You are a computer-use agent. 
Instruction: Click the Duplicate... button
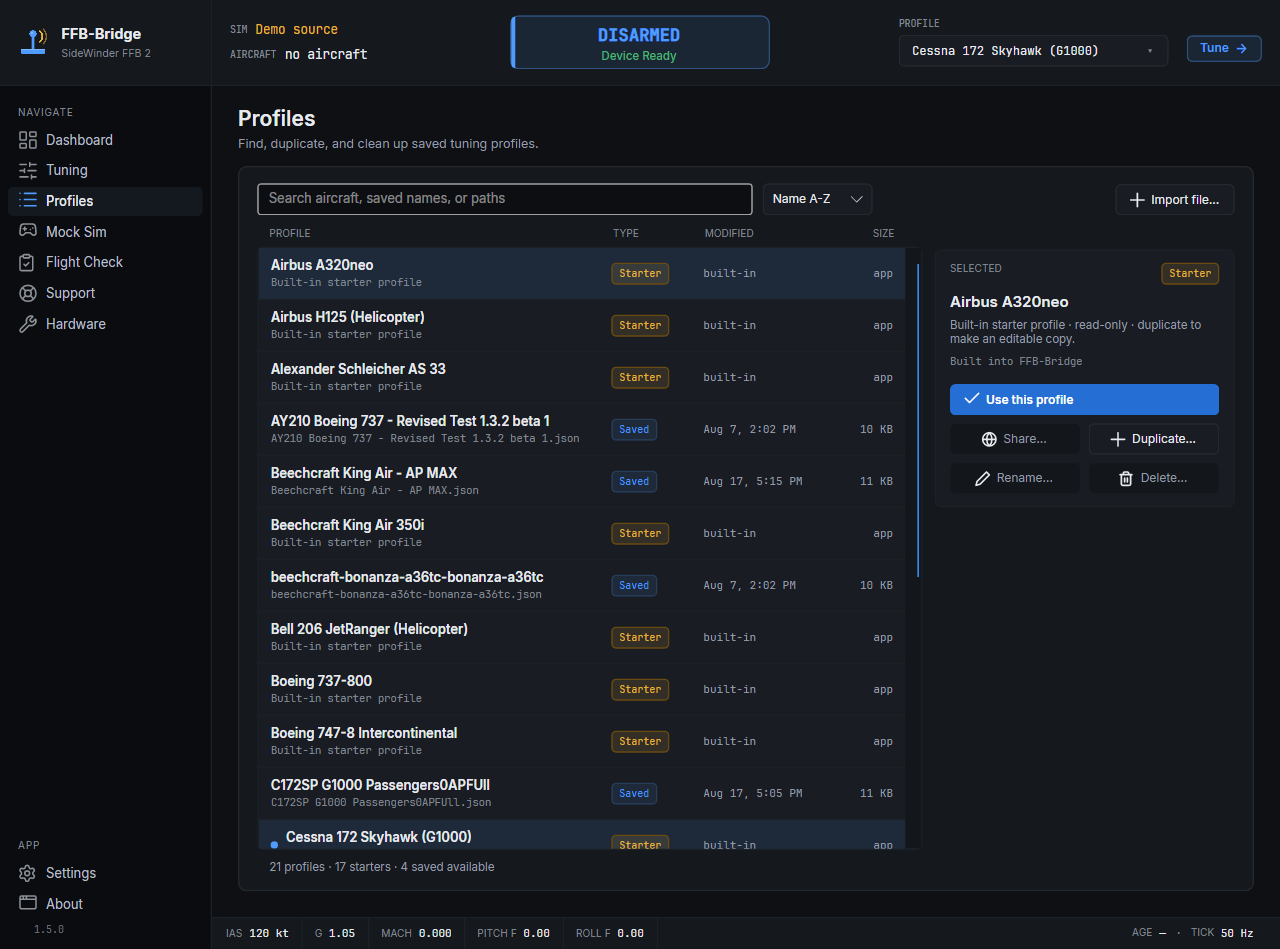(1154, 439)
